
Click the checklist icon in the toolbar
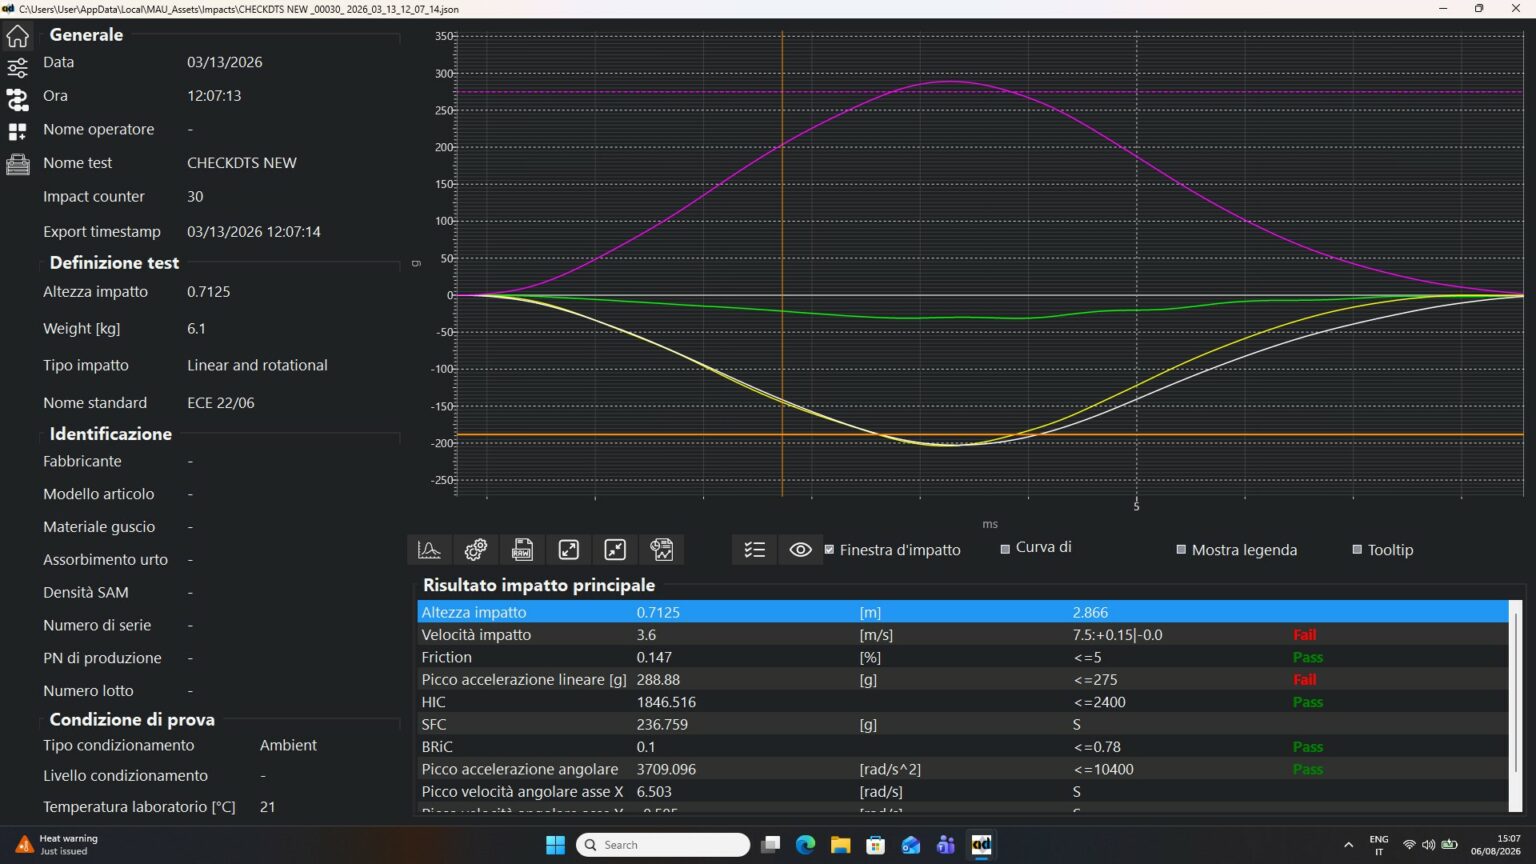tap(754, 549)
